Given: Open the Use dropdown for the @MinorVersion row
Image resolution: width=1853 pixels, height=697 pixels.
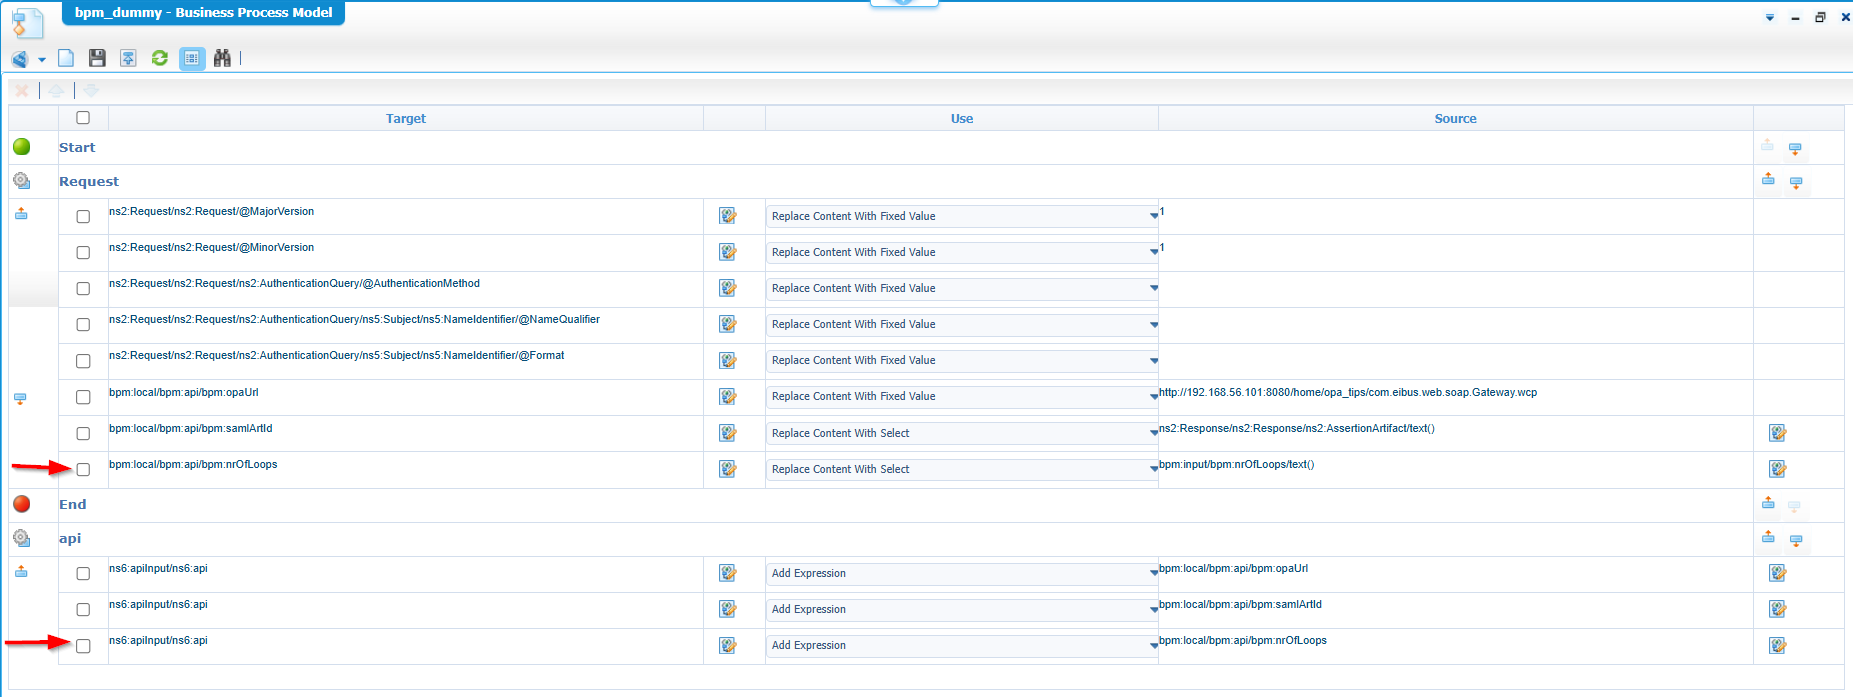Looking at the screenshot, I should 1153,252.
